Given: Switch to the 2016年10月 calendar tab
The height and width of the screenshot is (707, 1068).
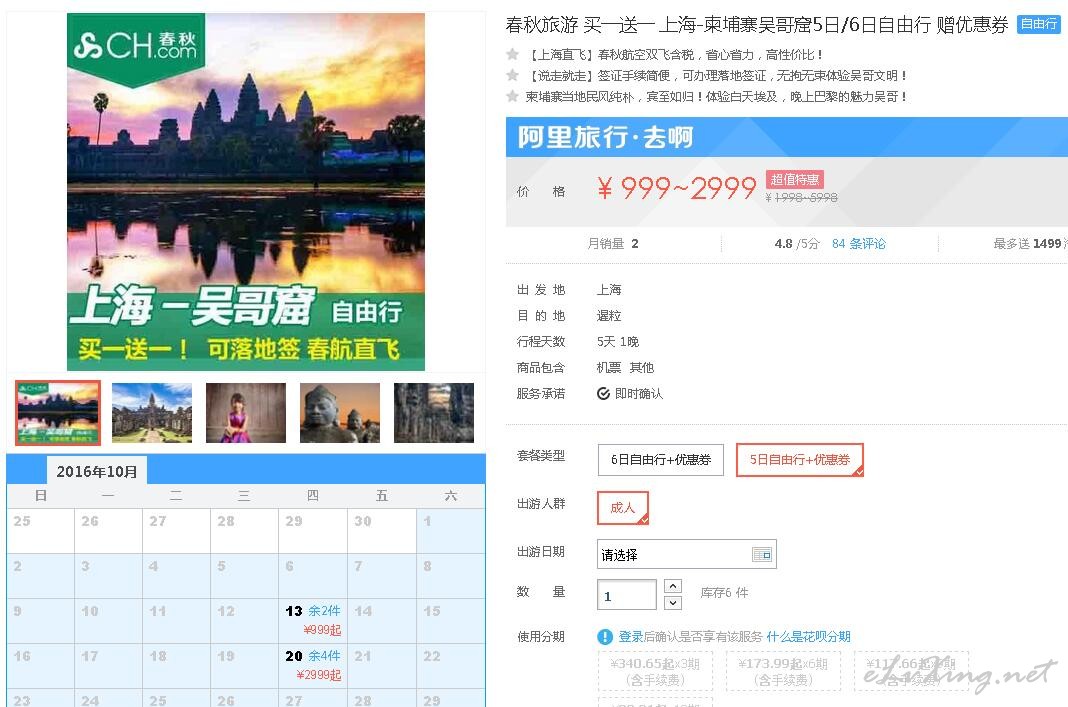Looking at the screenshot, I should coord(97,471).
